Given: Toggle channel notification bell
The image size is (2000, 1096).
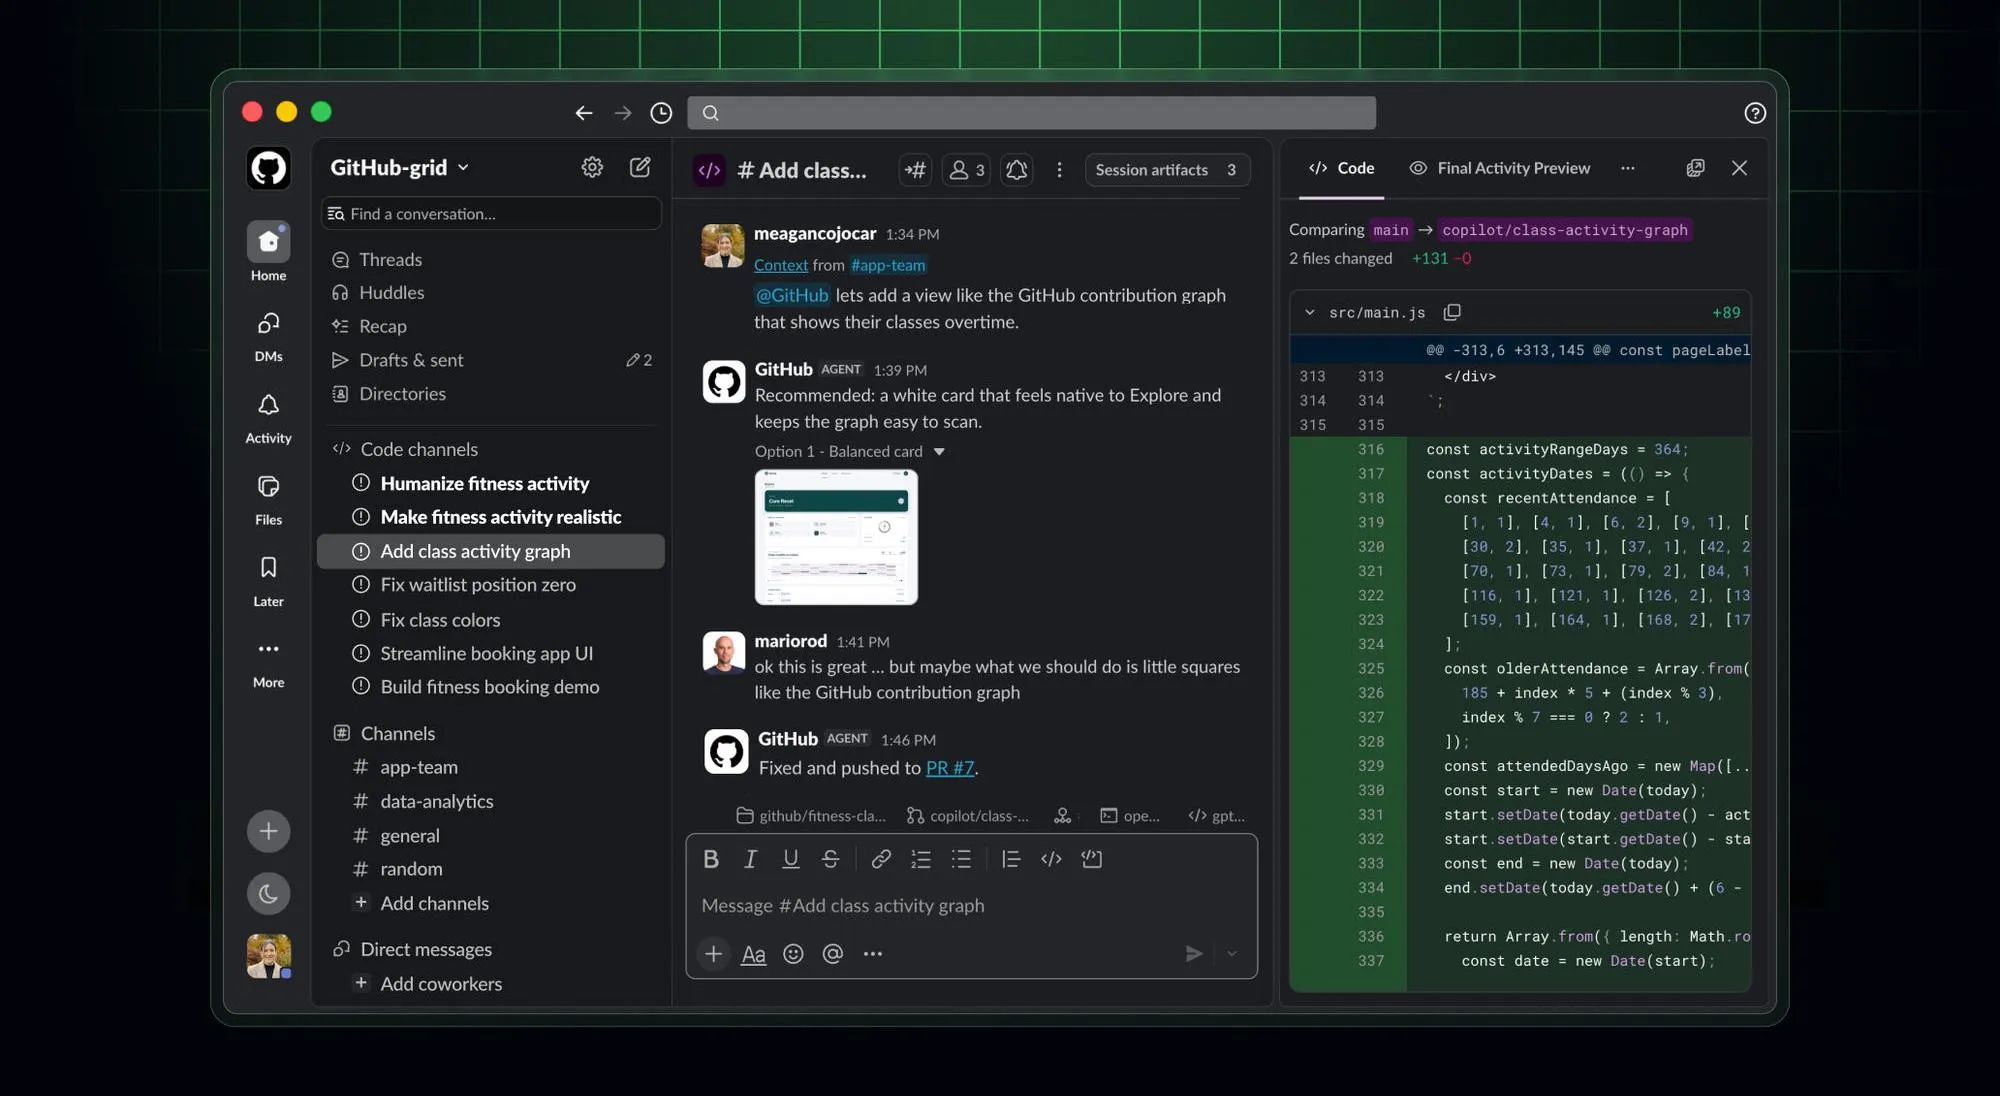Looking at the screenshot, I should pyautogui.click(x=1016, y=170).
